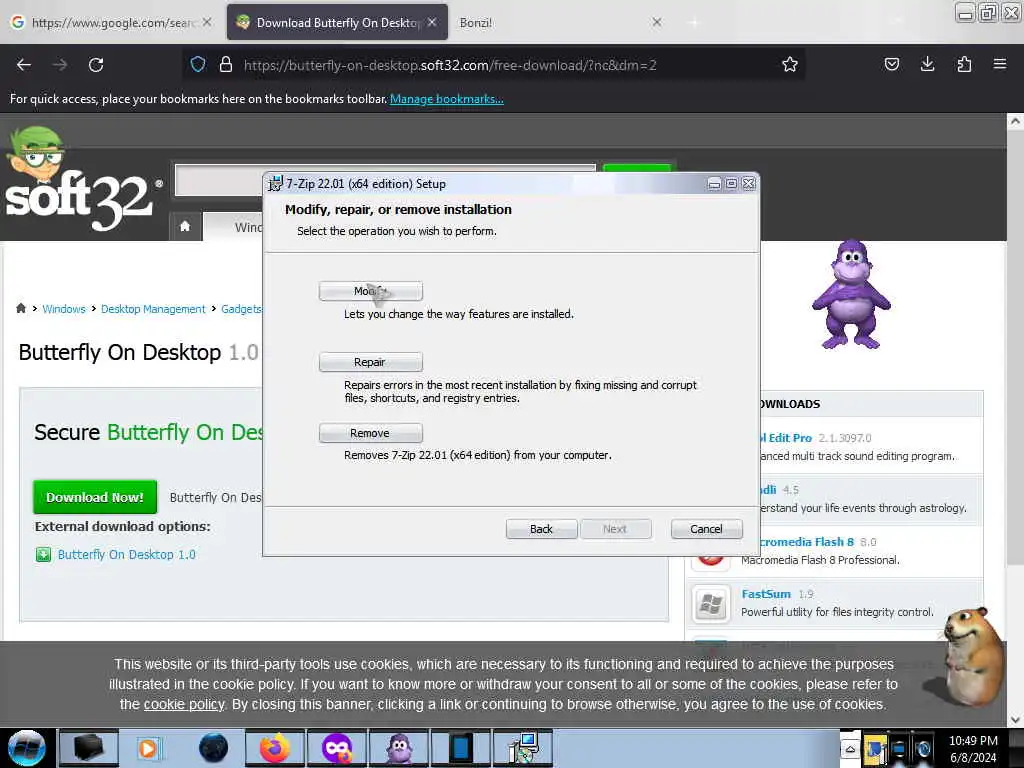The height and width of the screenshot is (768, 1024).
Task: Open the Desktop Management breadcrumb link
Action: pos(153,309)
